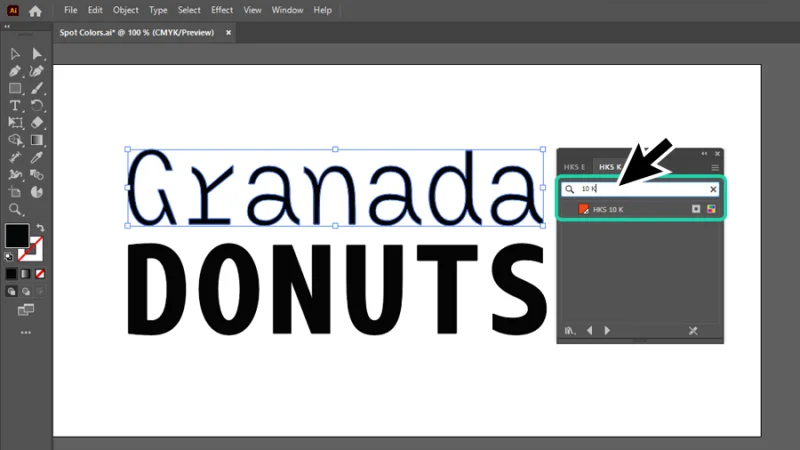
Task: Select the Pie Graph tool
Action: pos(36,192)
